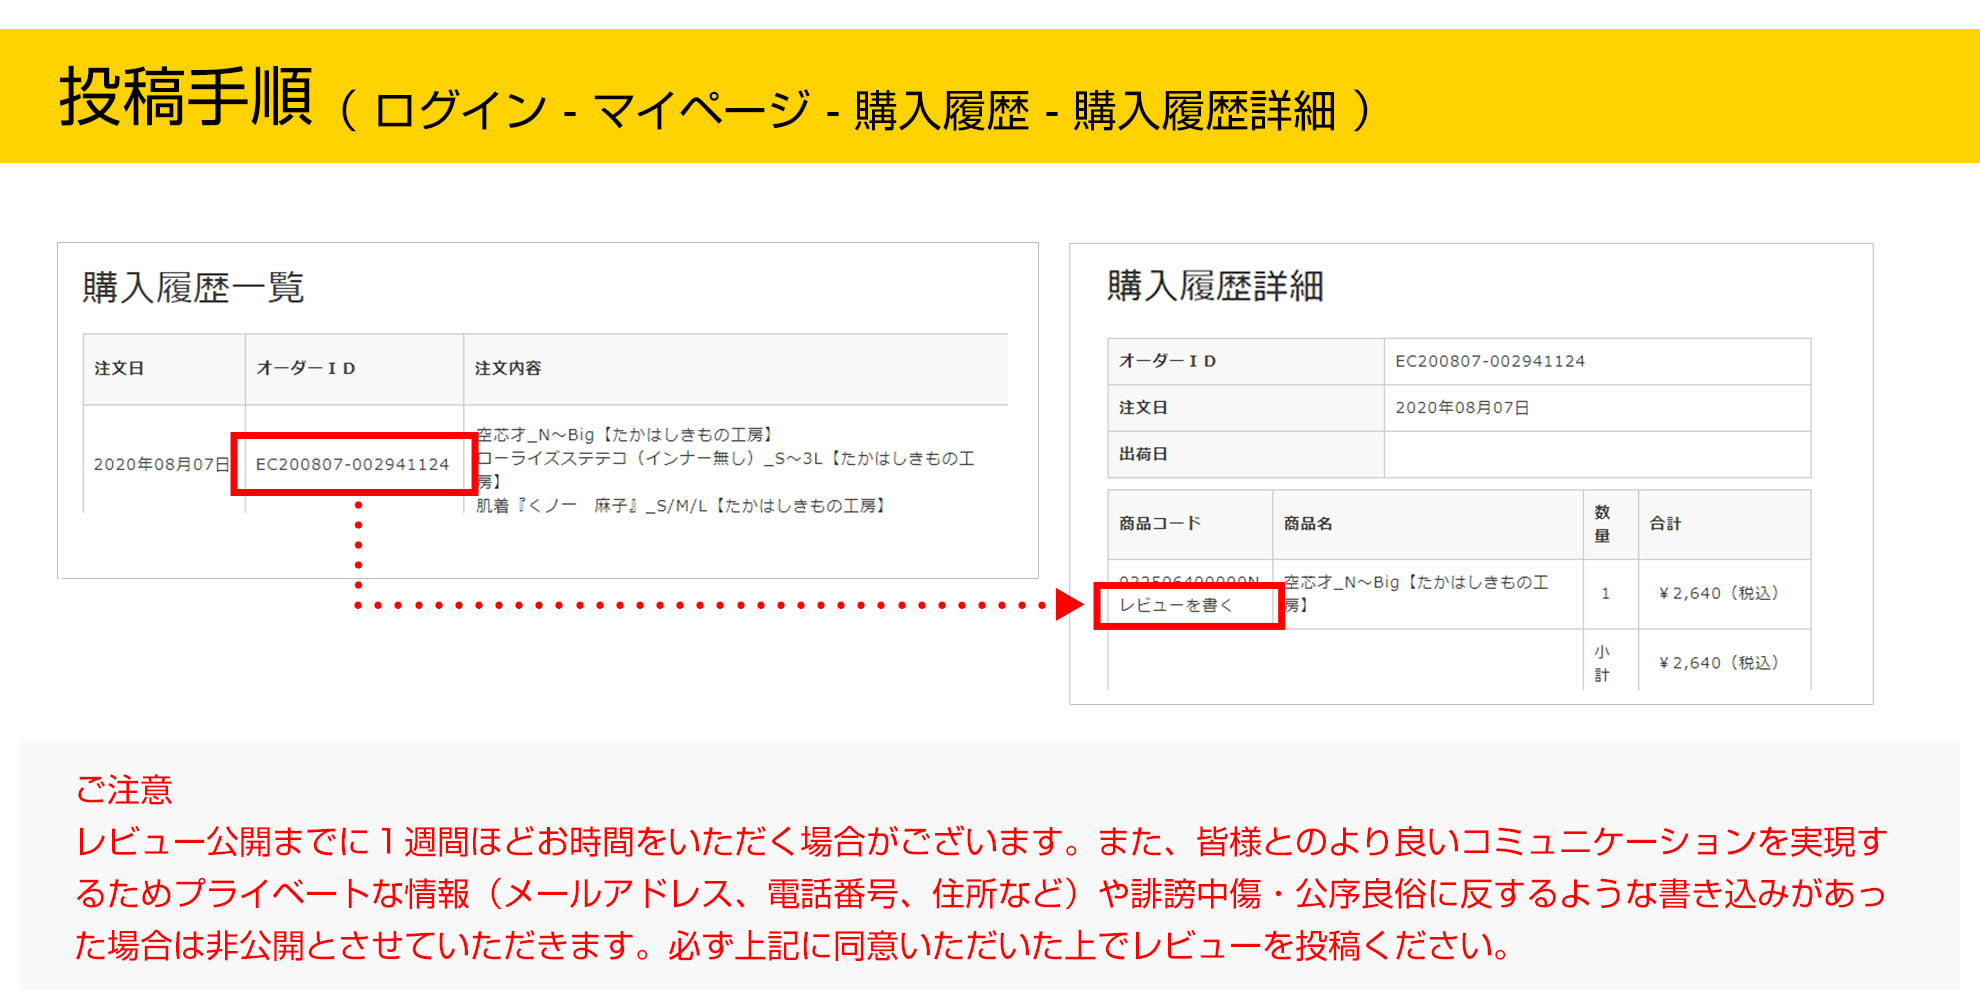
Task: Click order ID EC200807-002941124 in the purchase history list
Action: [x=352, y=464]
